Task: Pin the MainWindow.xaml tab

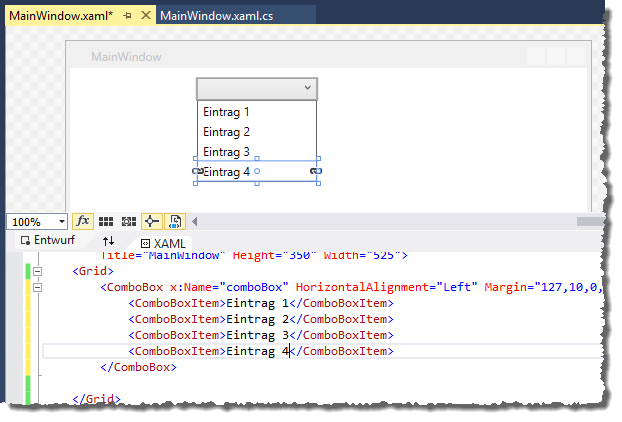Action: pyautogui.click(x=128, y=16)
